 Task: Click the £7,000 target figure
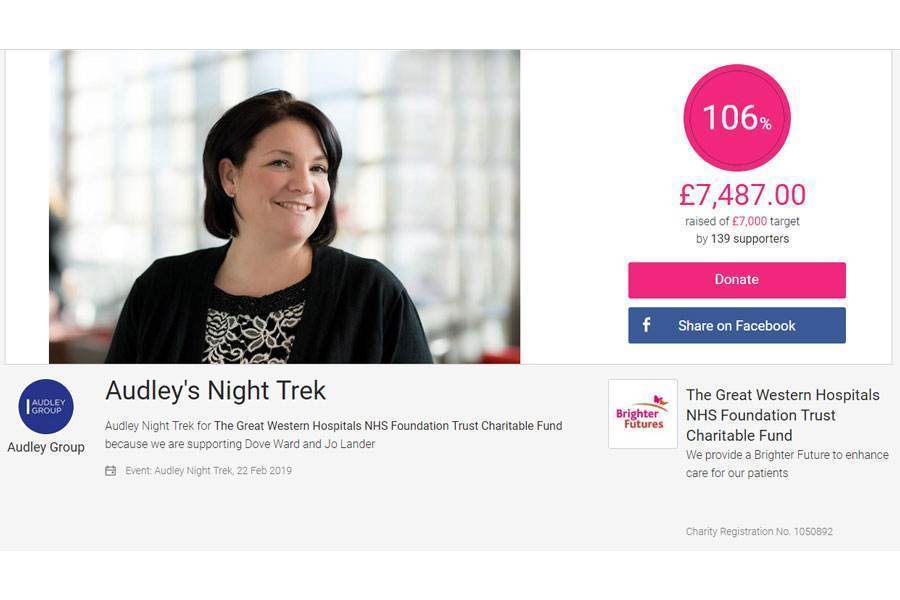click(x=749, y=221)
